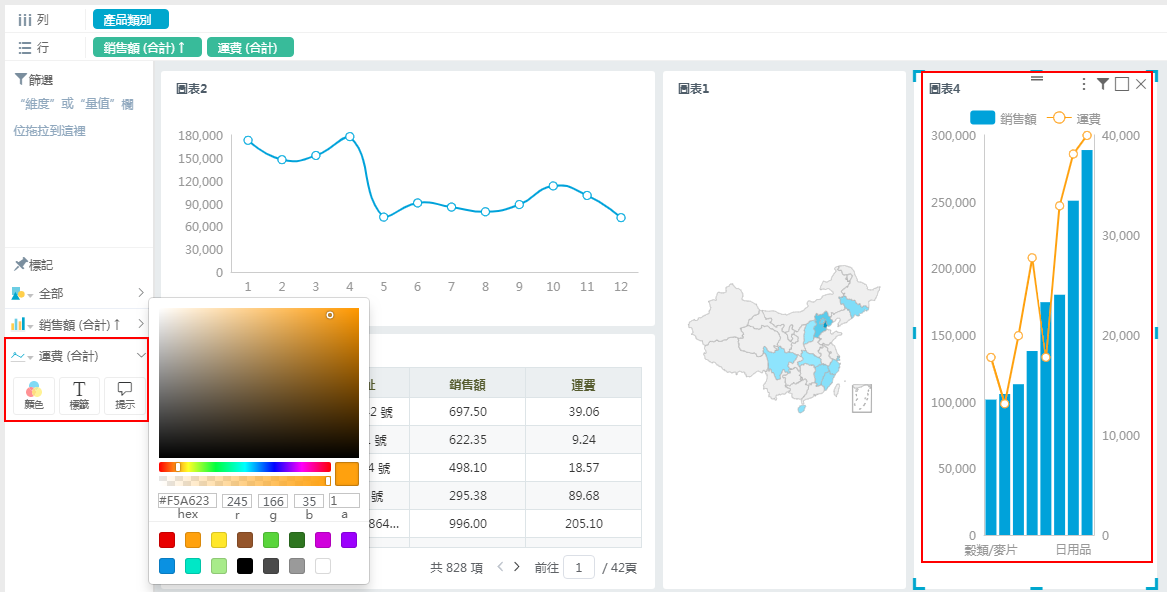Toggle 運費 series in 圖表4 legend
This screenshot has width=1167, height=592.
[1074, 118]
